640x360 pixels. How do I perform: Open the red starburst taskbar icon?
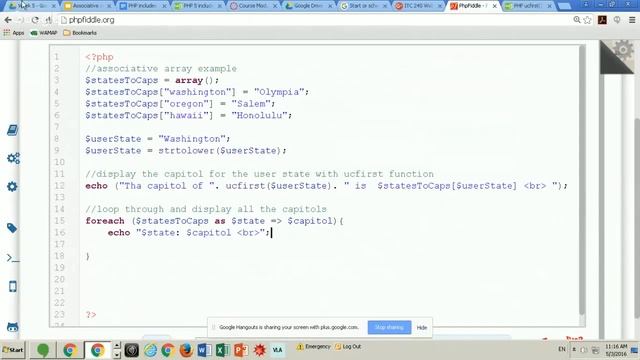[259, 350]
